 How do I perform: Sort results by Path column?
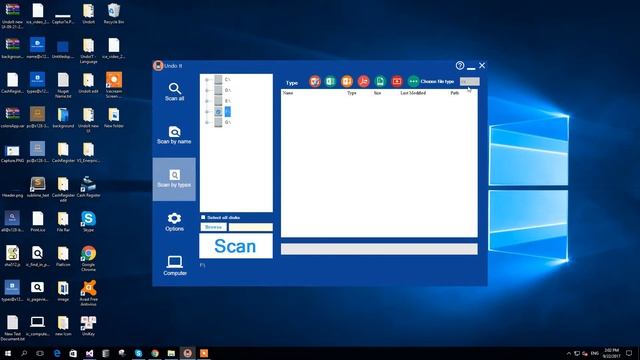point(455,93)
